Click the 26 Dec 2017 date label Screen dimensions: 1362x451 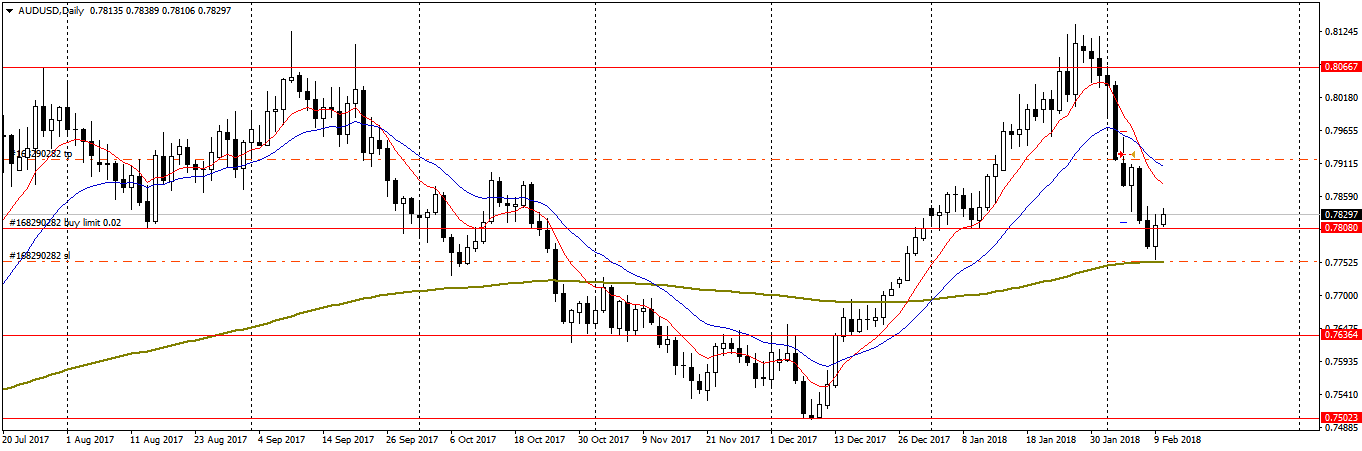point(925,439)
